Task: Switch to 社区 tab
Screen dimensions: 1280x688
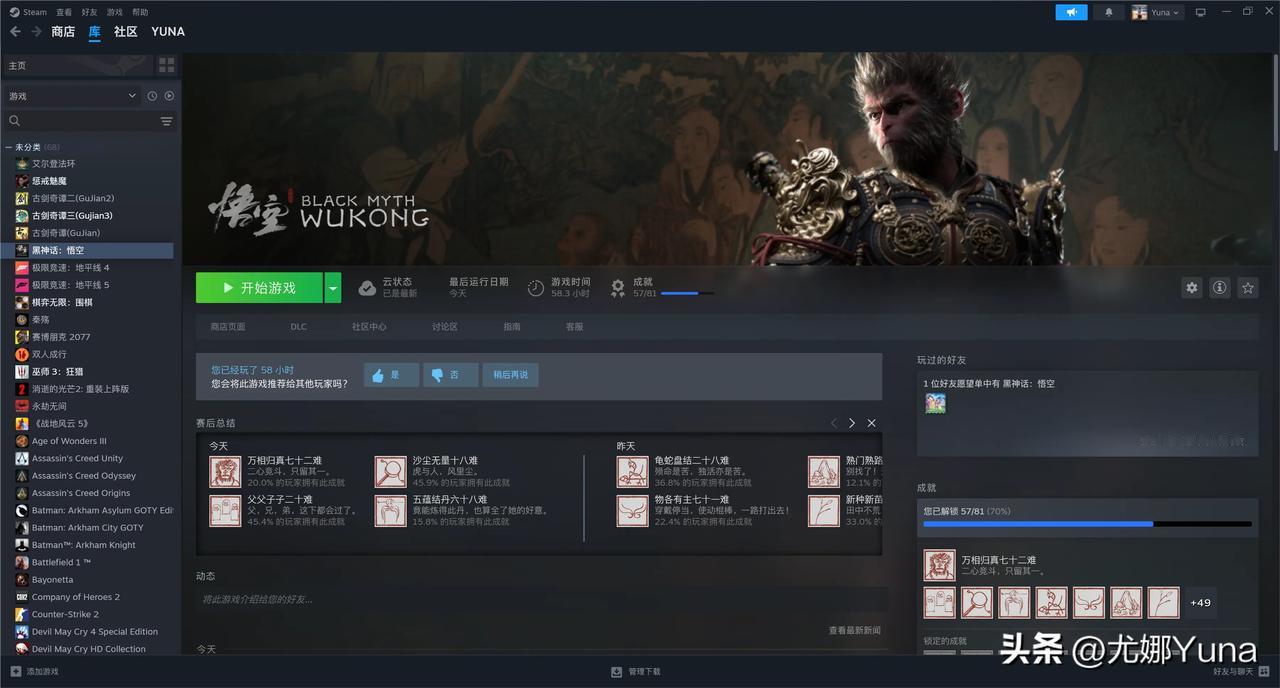Action: (126, 32)
